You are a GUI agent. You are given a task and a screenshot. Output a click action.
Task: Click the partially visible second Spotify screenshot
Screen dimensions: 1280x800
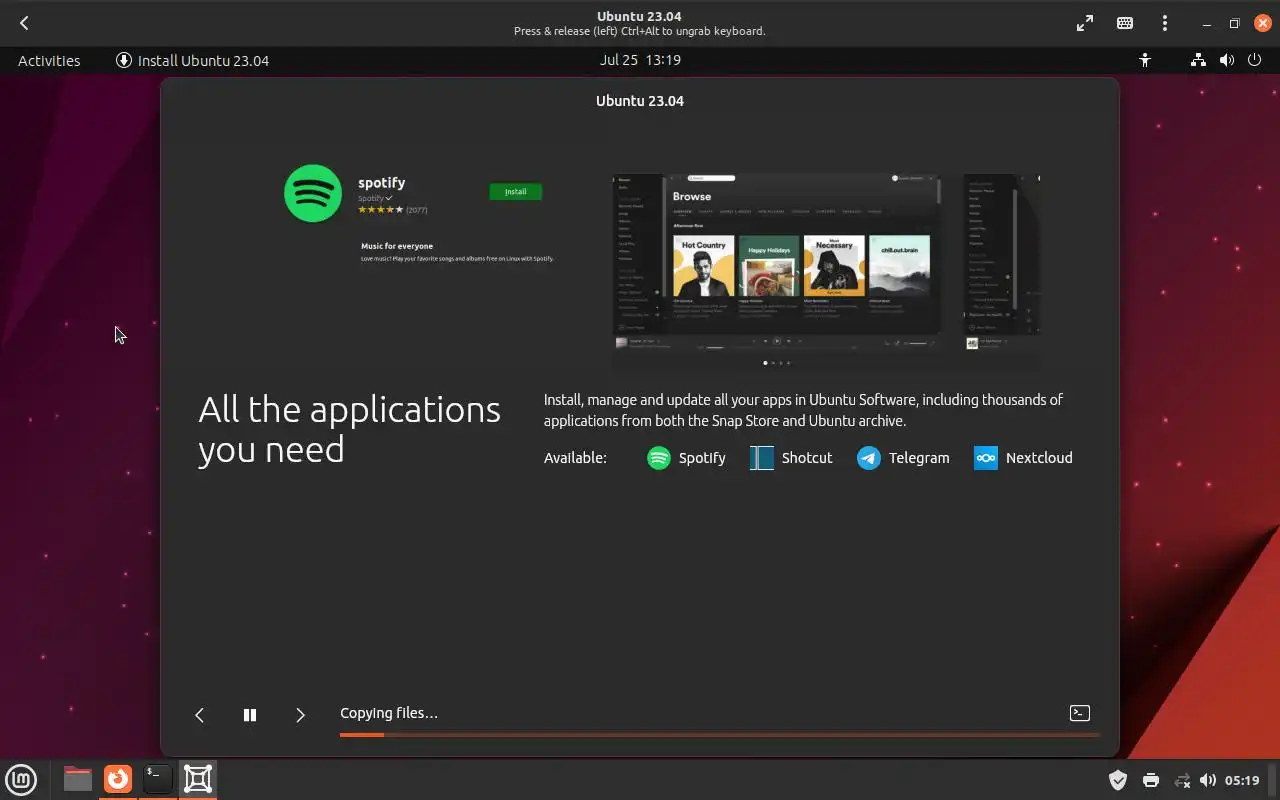(1002, 261)
